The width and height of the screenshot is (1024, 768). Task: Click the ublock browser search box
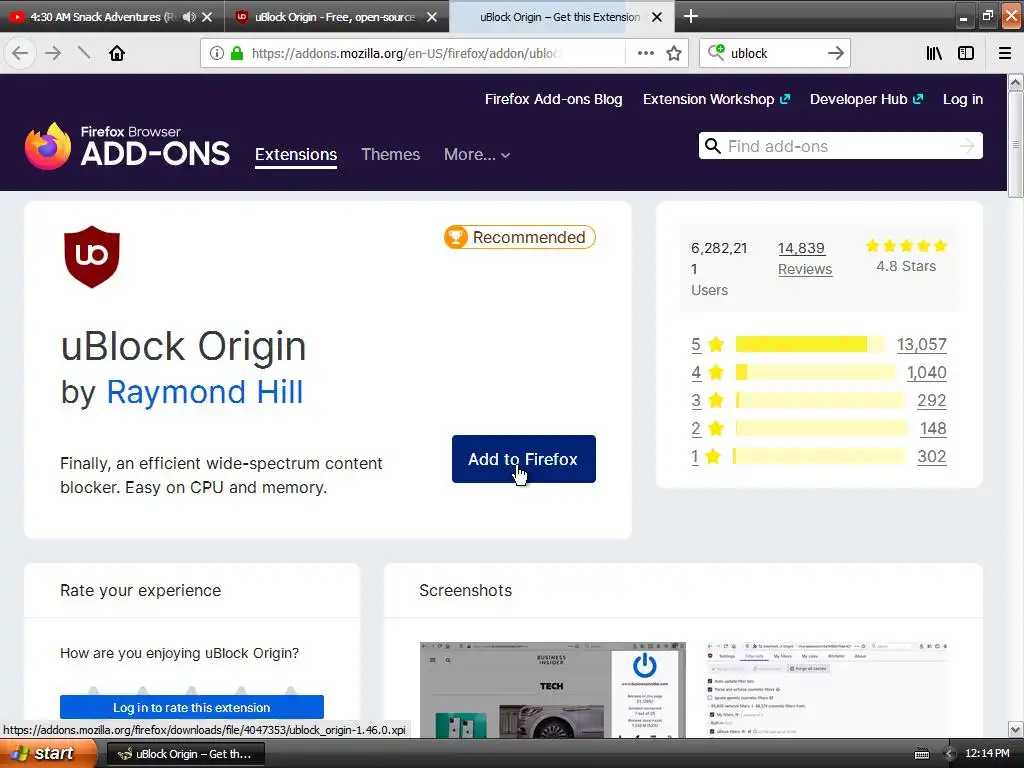[x=775, y=54]
